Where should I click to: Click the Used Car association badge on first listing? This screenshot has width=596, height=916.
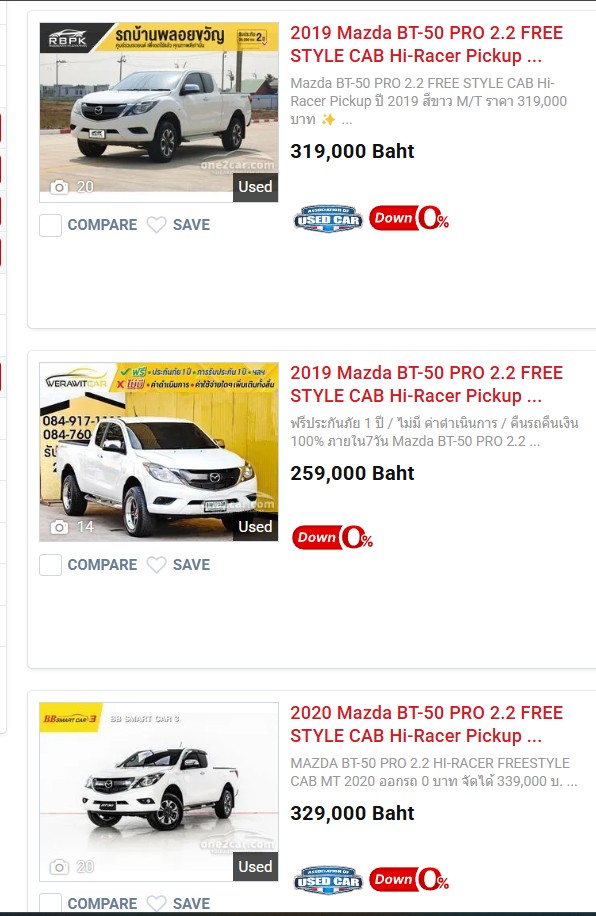click(x=328, y=219)
